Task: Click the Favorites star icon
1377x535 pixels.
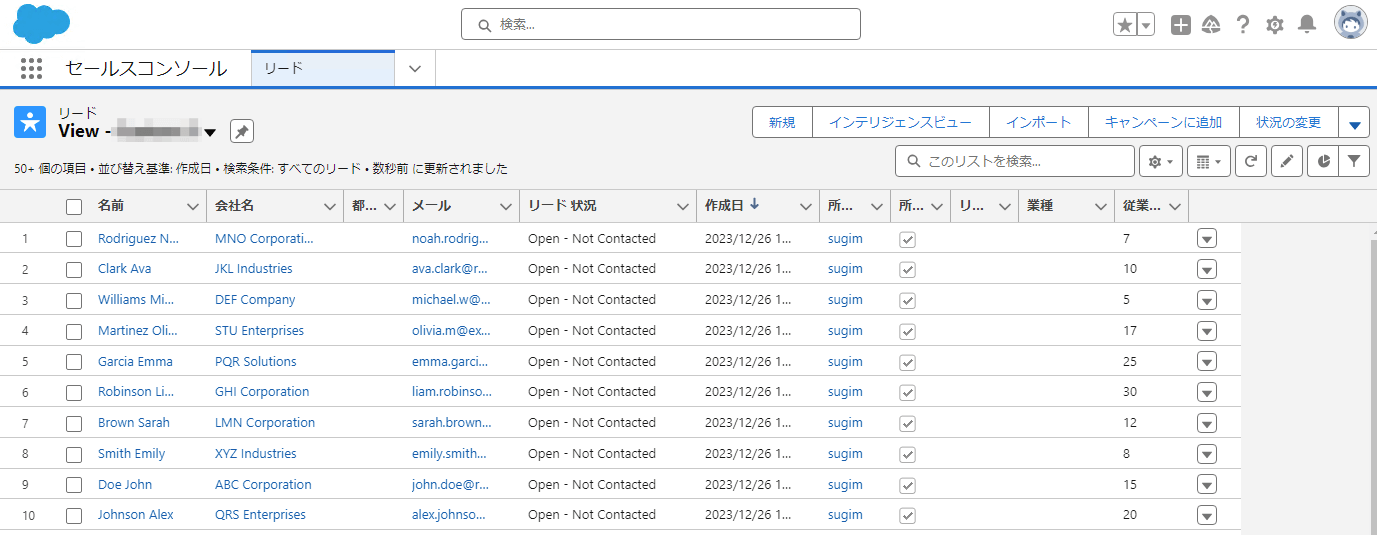Action: coord(1125,25)
